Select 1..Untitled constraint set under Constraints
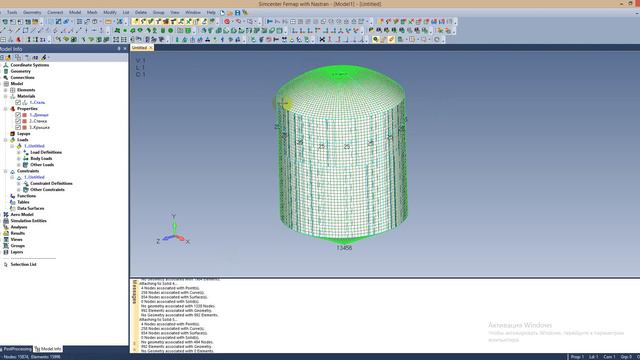 tap(34, 177)
